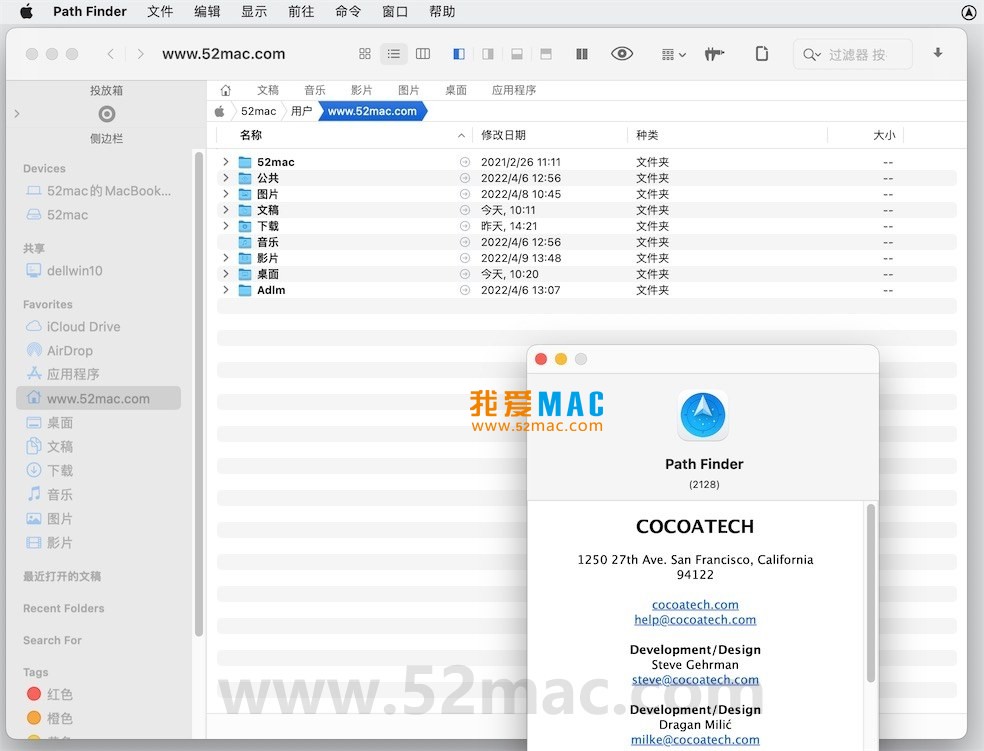This screenshot has height=751, width=984.
Task: Switch to column view
Action: pyautogui.click(x=423, y=54)
